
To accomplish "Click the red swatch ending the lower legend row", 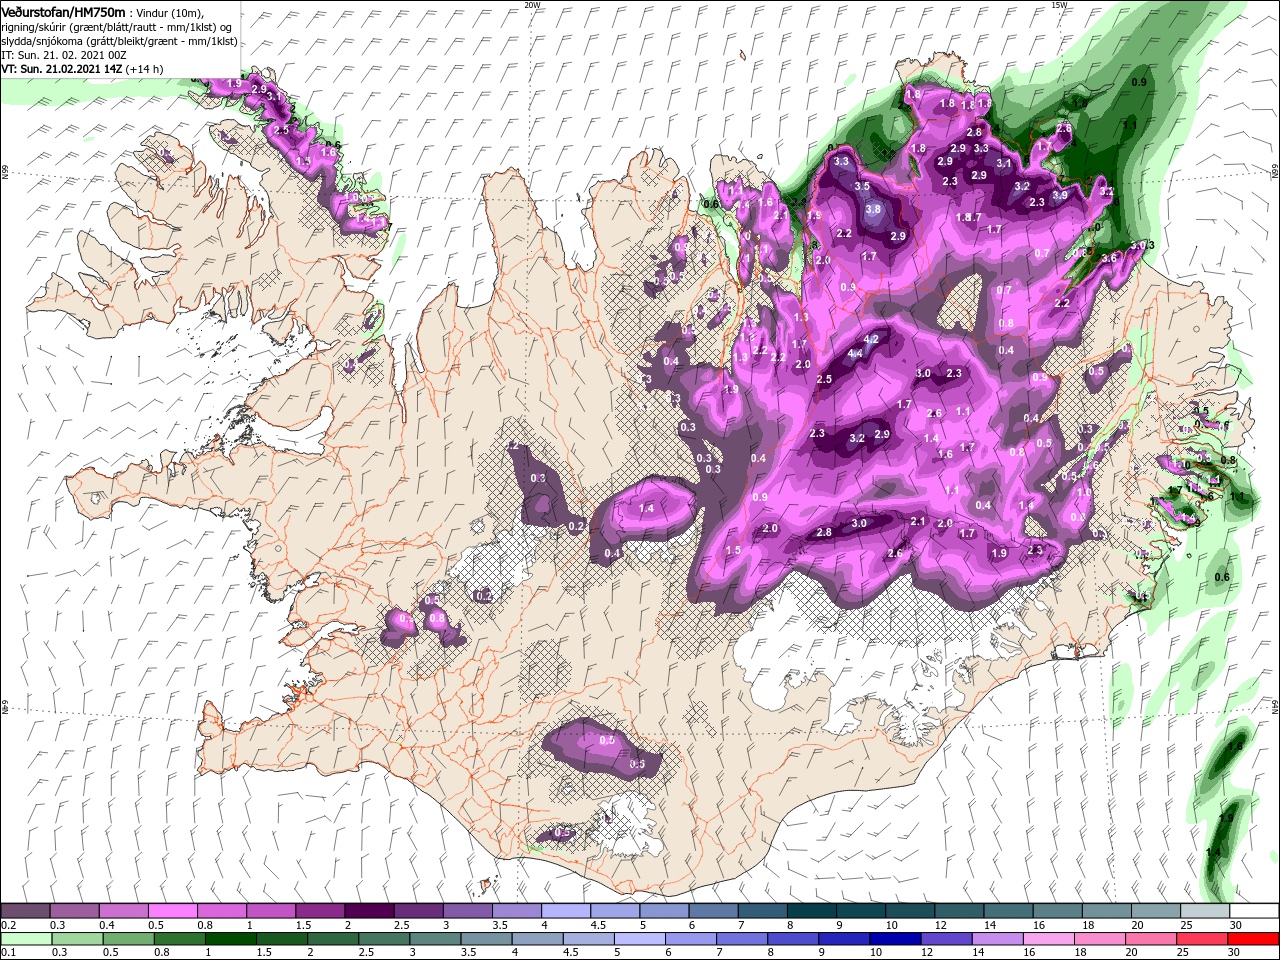I will coord(1253,938).
